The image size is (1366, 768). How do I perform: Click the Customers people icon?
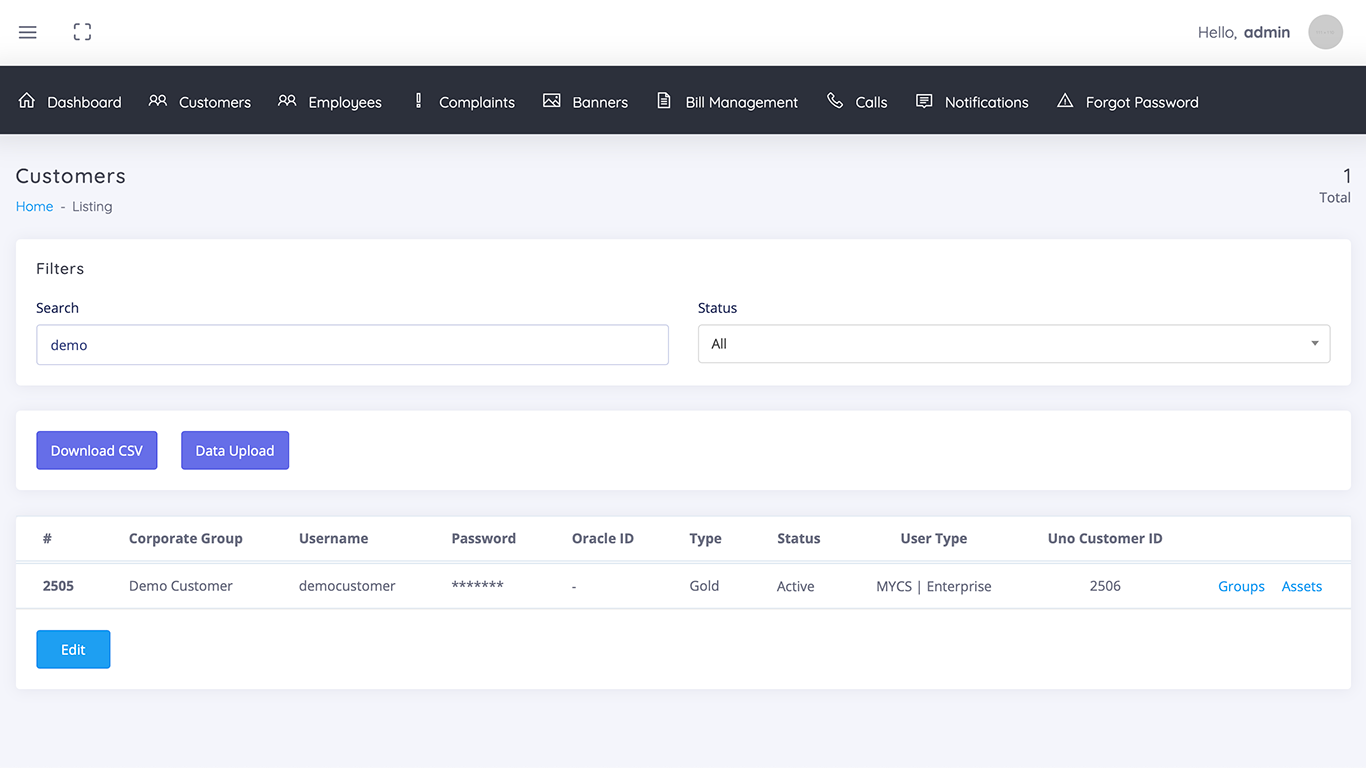pyautogui.click(x=158, y=101)
